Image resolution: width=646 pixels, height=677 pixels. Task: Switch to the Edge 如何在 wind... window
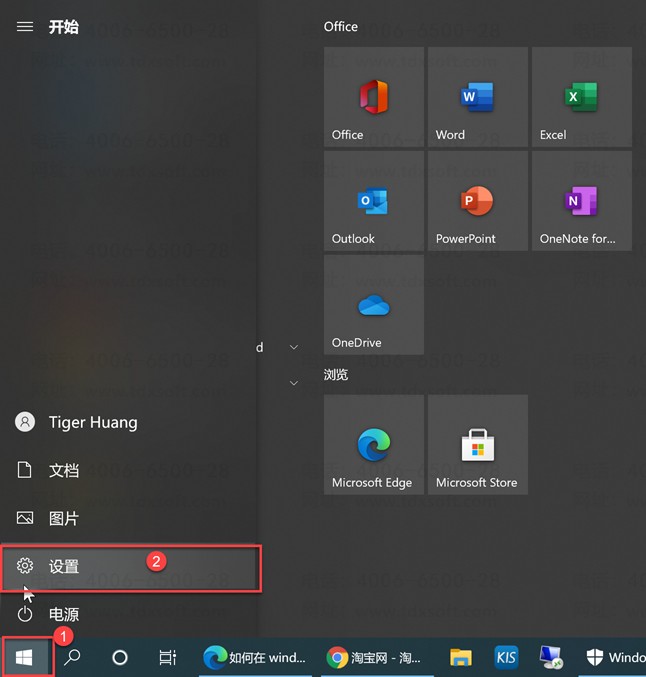[x=255, y=658]
